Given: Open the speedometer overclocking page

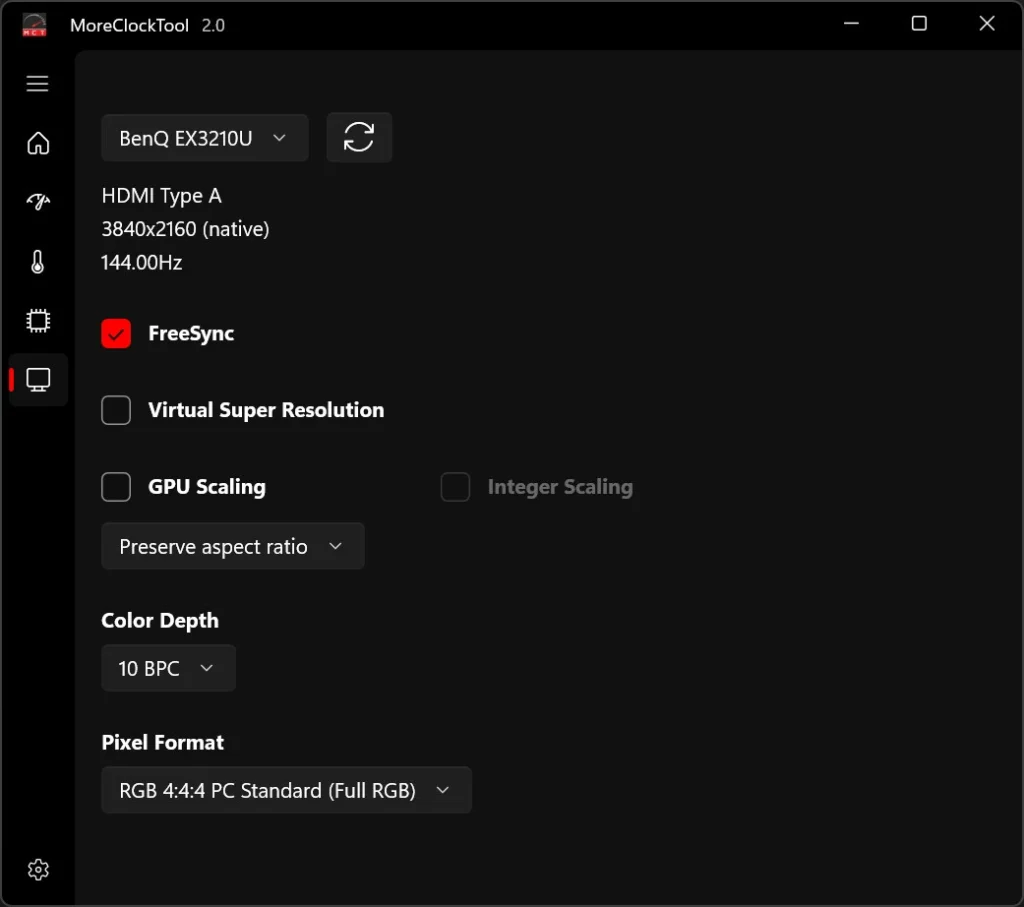Looking at the screenshot, I should (x=38, y=202).
